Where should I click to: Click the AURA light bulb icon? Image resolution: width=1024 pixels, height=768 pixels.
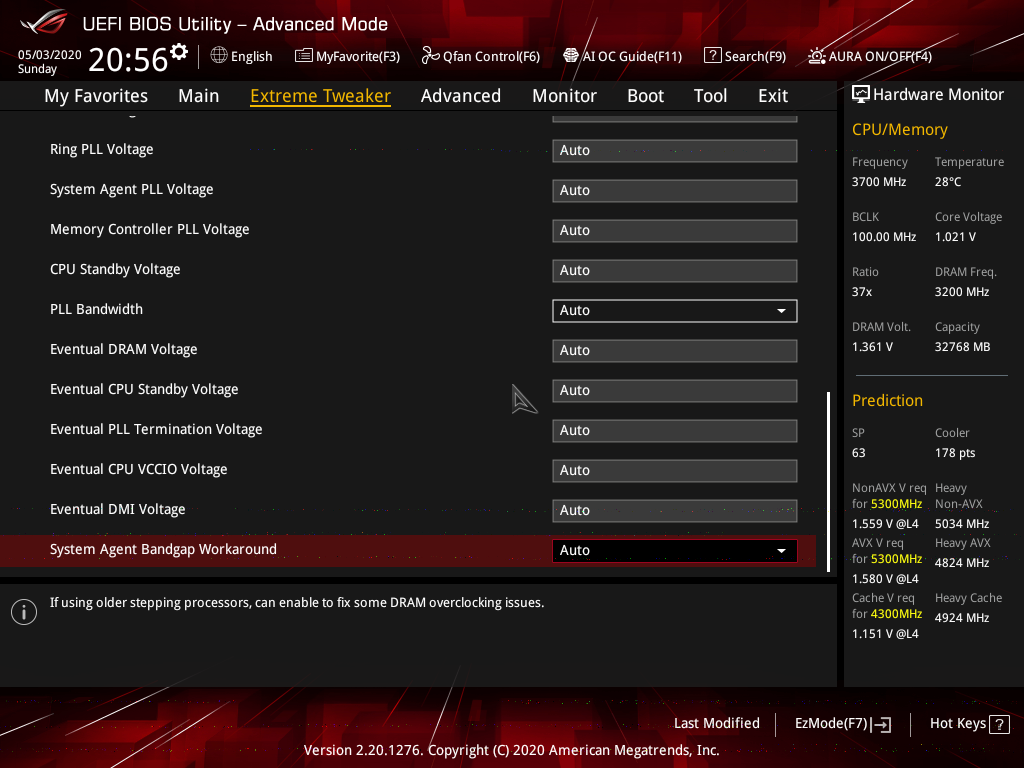pyautogui.click(x=816, y=56)
